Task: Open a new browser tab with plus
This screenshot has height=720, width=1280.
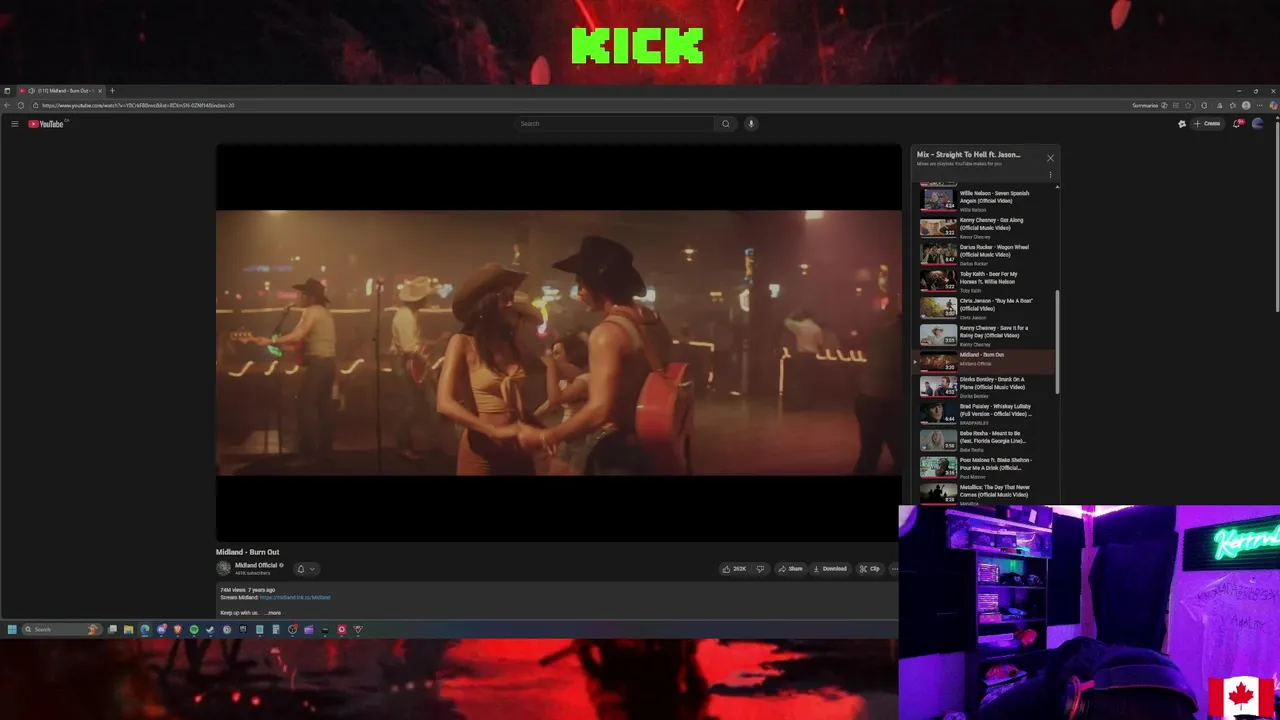Action: [x=112, y=91]
